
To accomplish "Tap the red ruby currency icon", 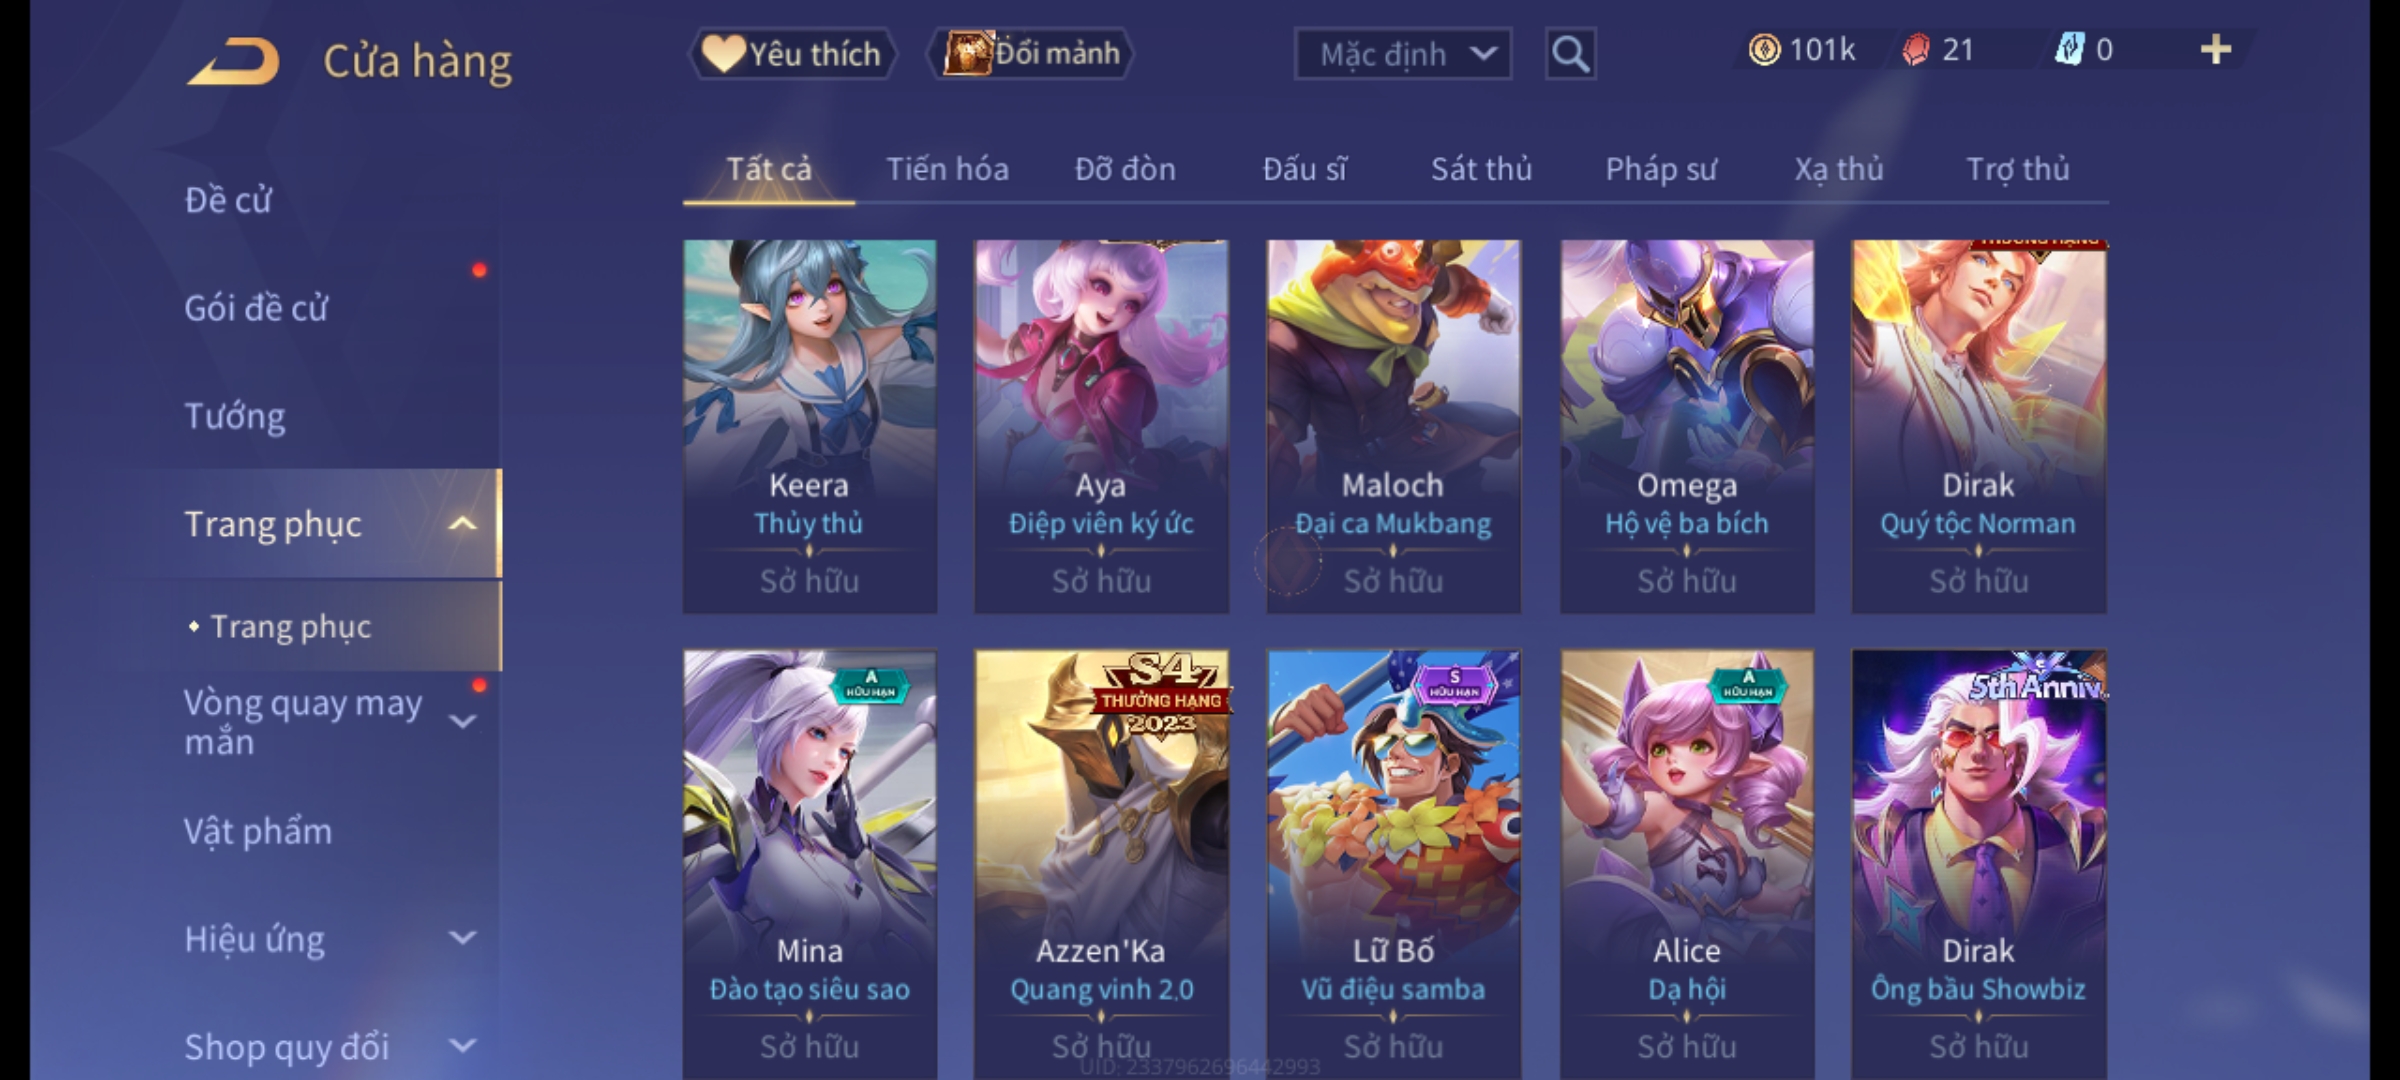I will [x=1916, y=50].
